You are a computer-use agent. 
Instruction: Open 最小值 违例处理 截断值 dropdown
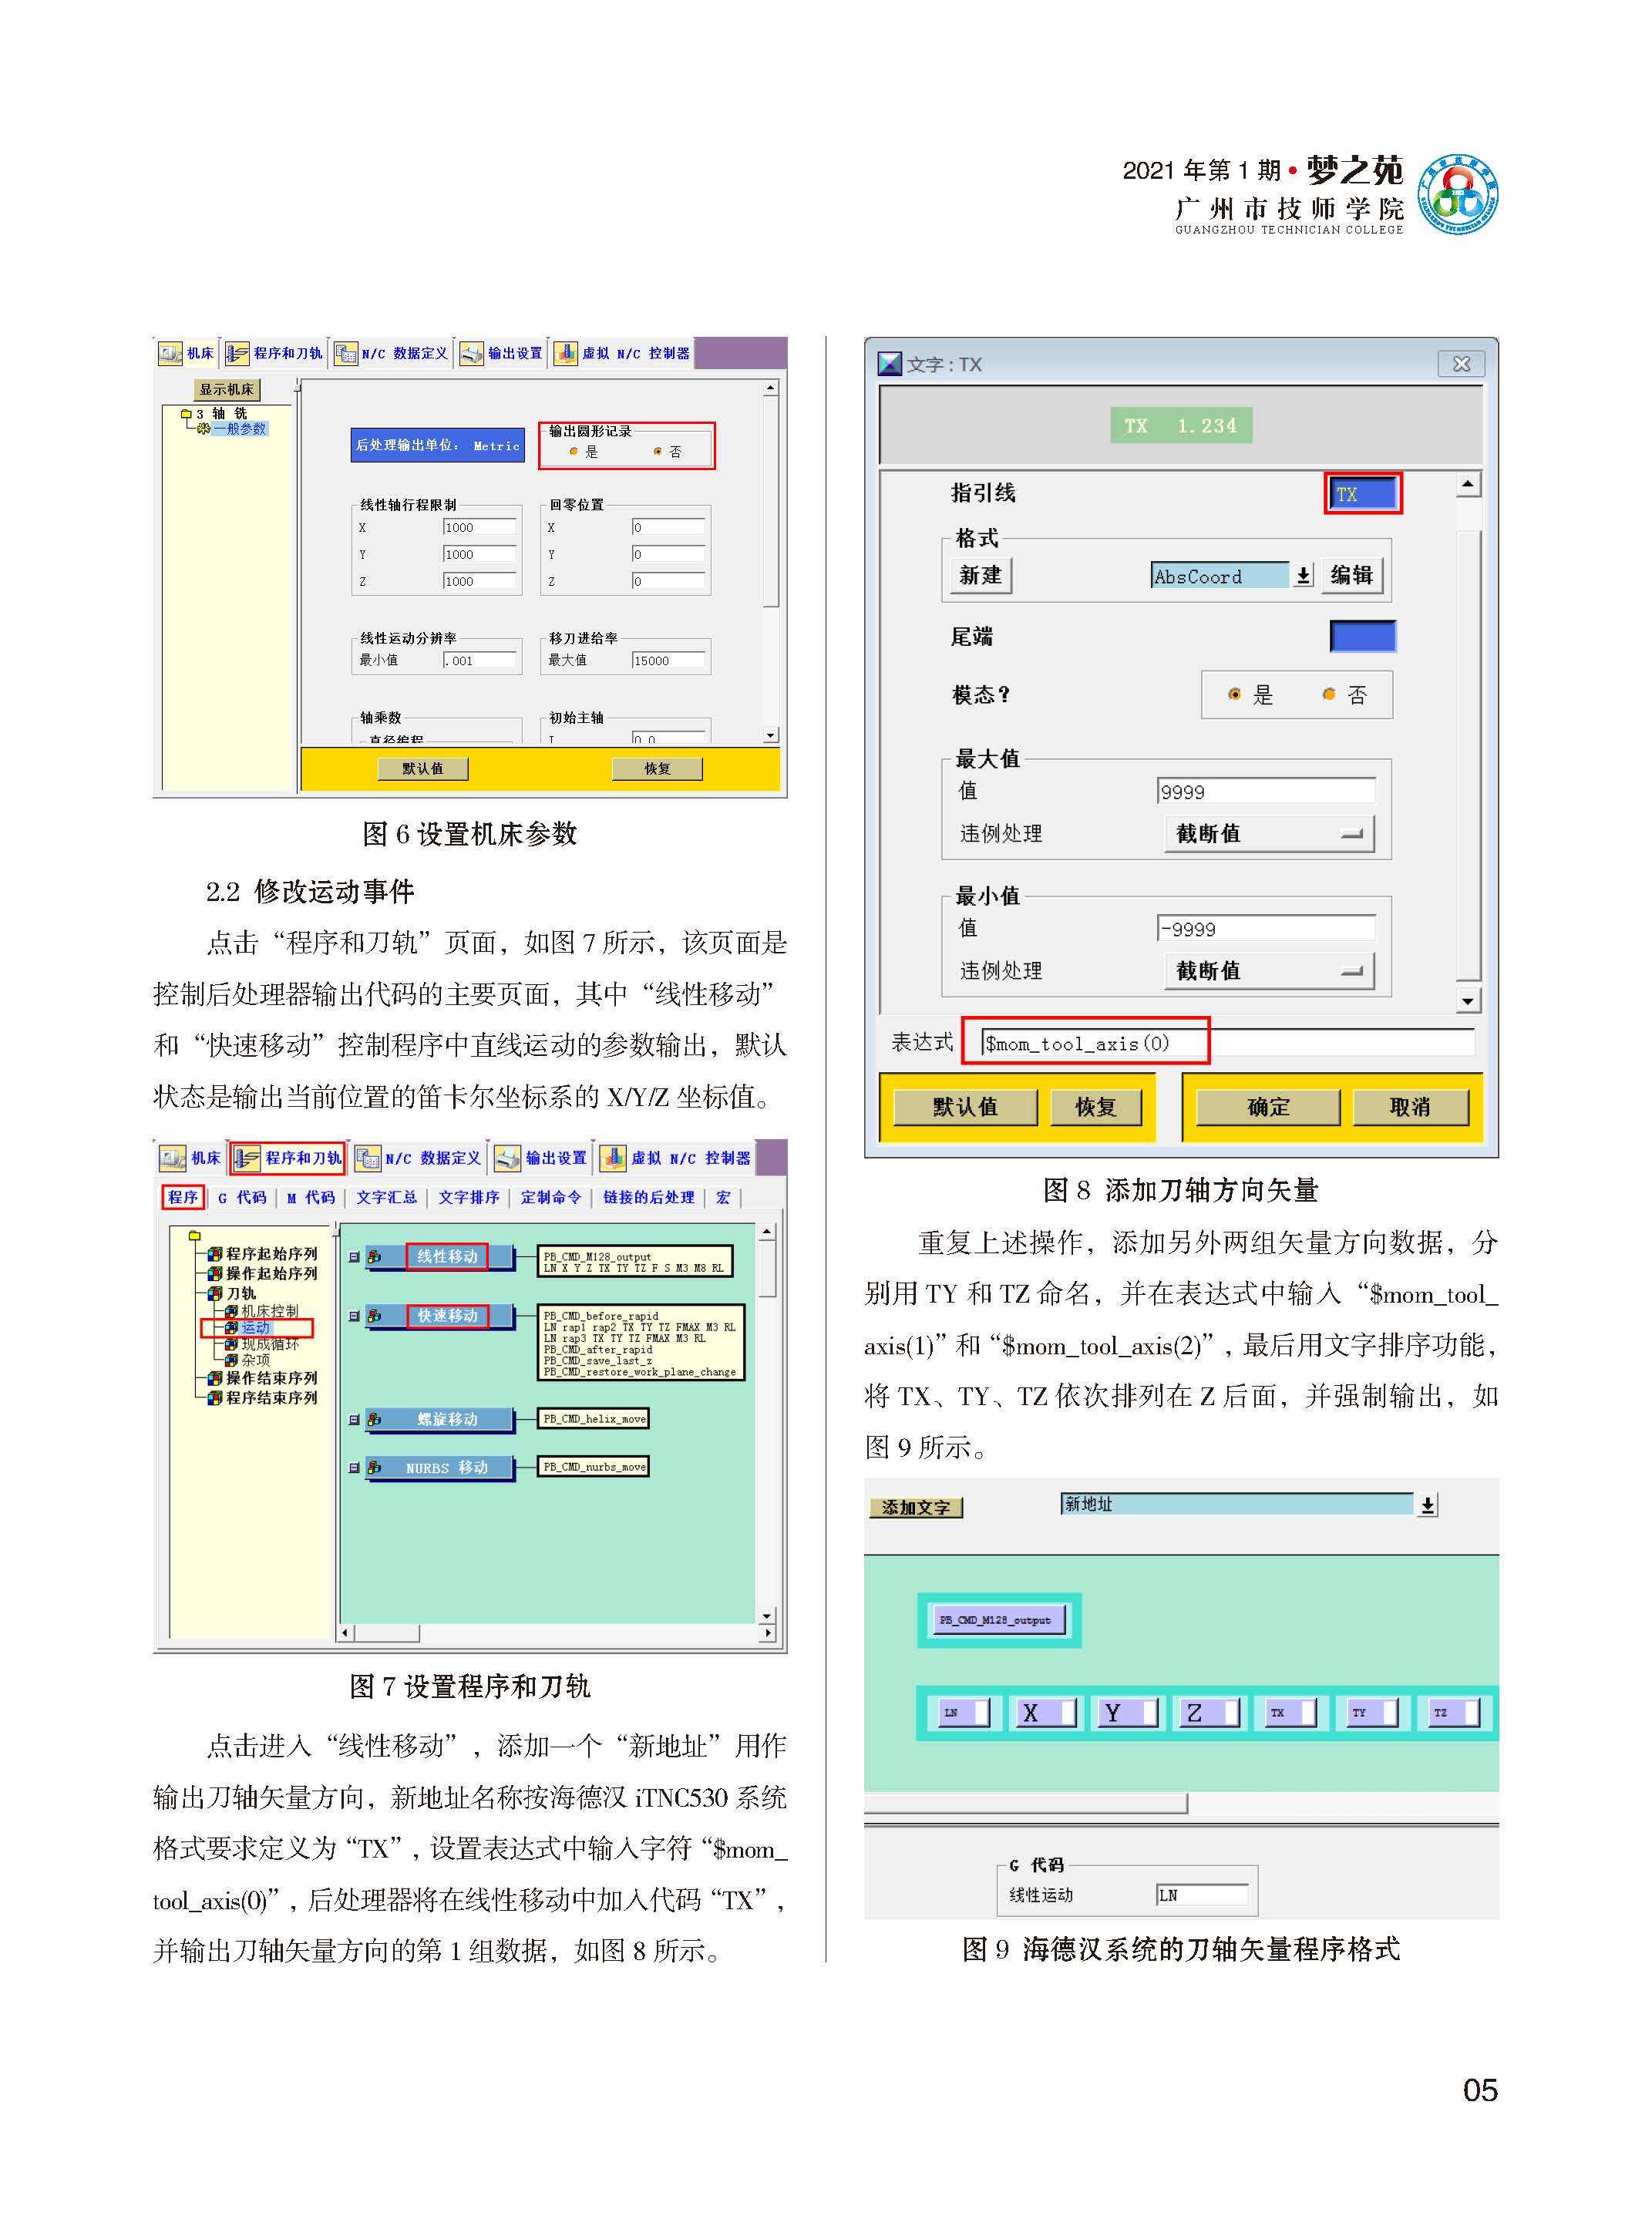click(x=1269, y=970)
